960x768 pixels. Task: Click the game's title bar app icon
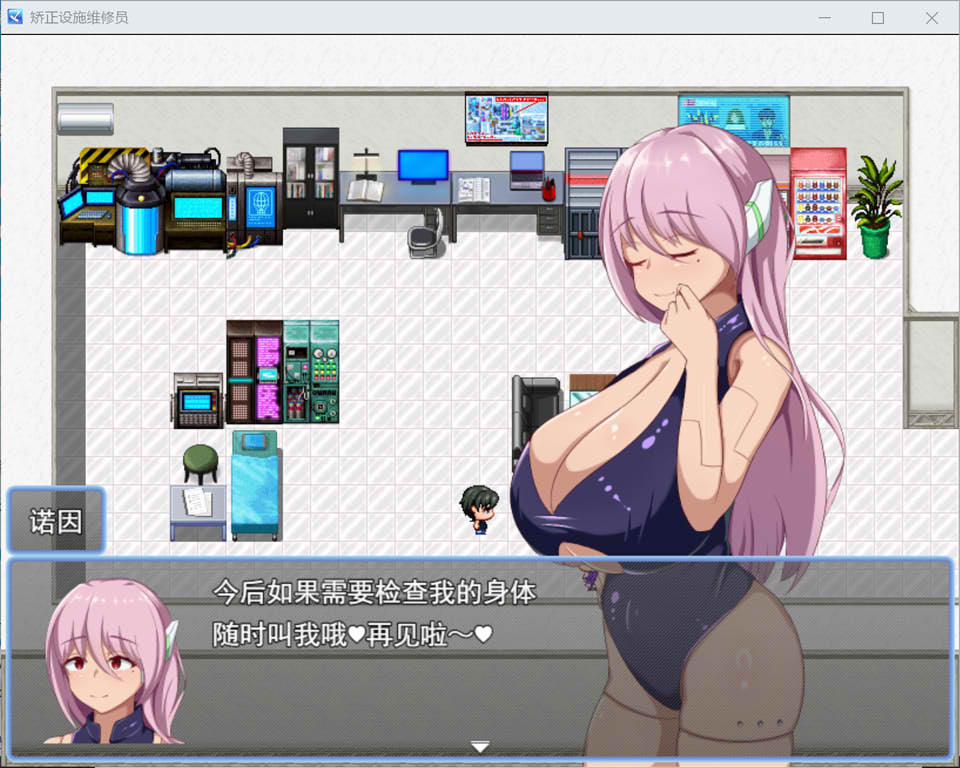coord(15,17)
